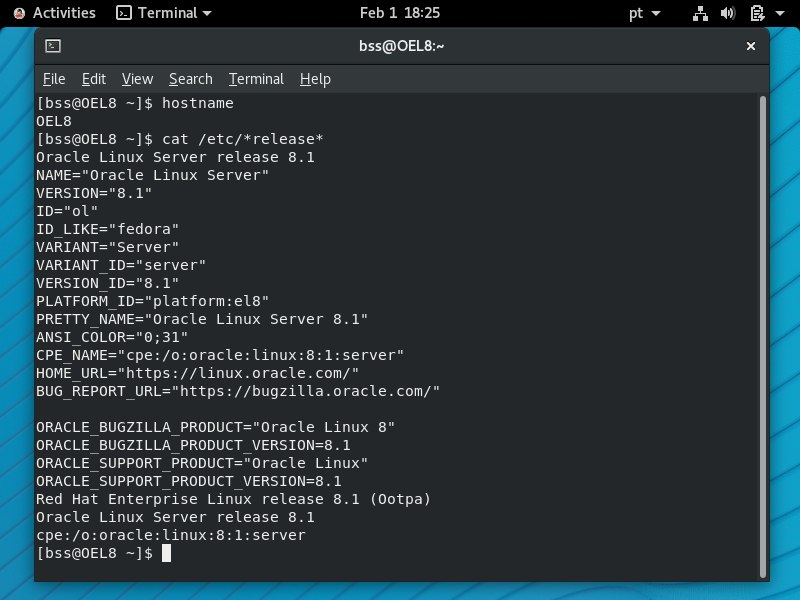Screen dimensions: 800x600
Task: Click the line ID_LIKE="fedora"
Action: (x=108, y=229)
